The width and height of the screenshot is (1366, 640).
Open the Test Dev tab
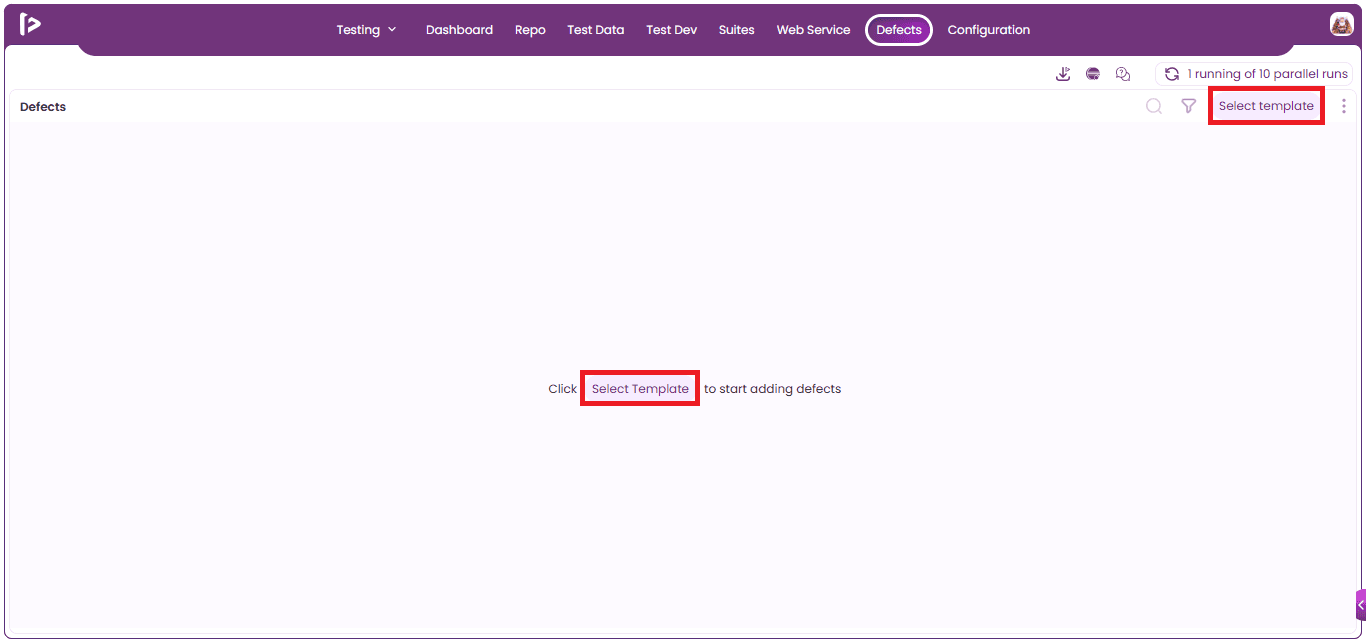[671, 30]
